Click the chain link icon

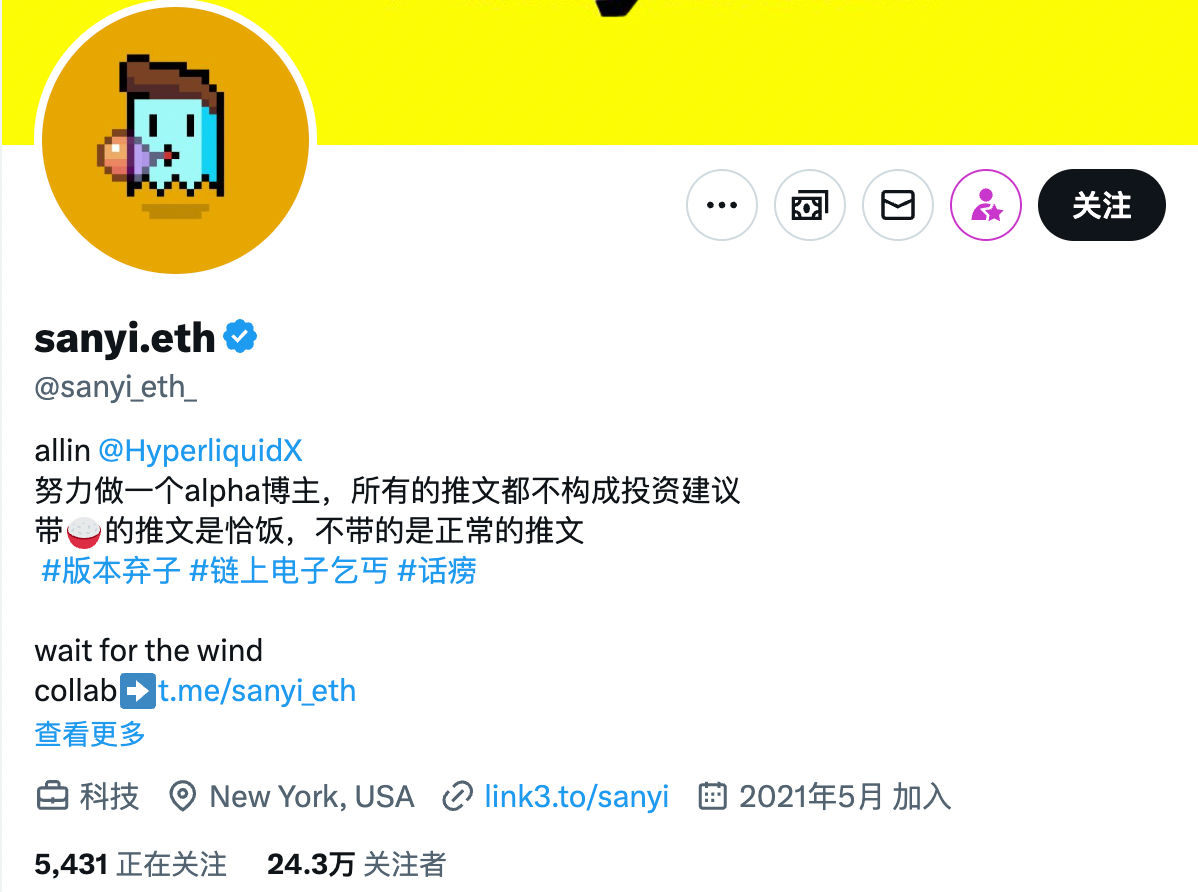[x=457, y=796]
